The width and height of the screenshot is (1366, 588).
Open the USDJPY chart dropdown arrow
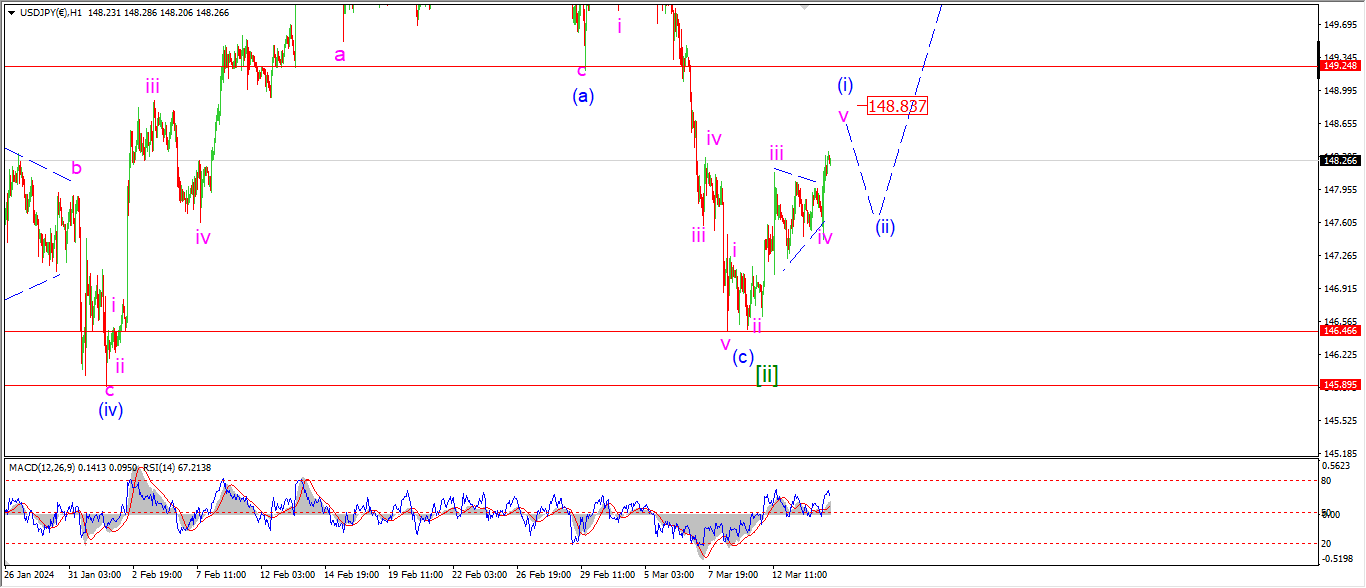pos(11,12)
